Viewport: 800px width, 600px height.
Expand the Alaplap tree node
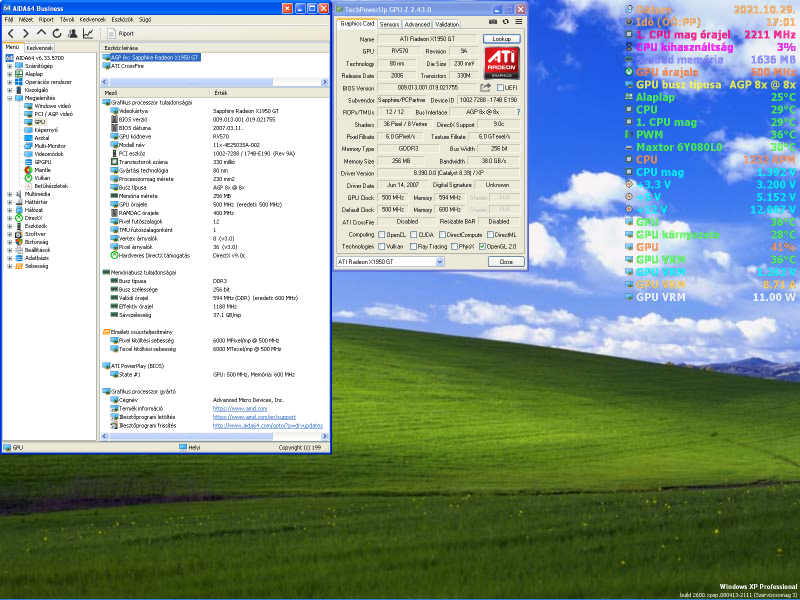click(9, 74)
